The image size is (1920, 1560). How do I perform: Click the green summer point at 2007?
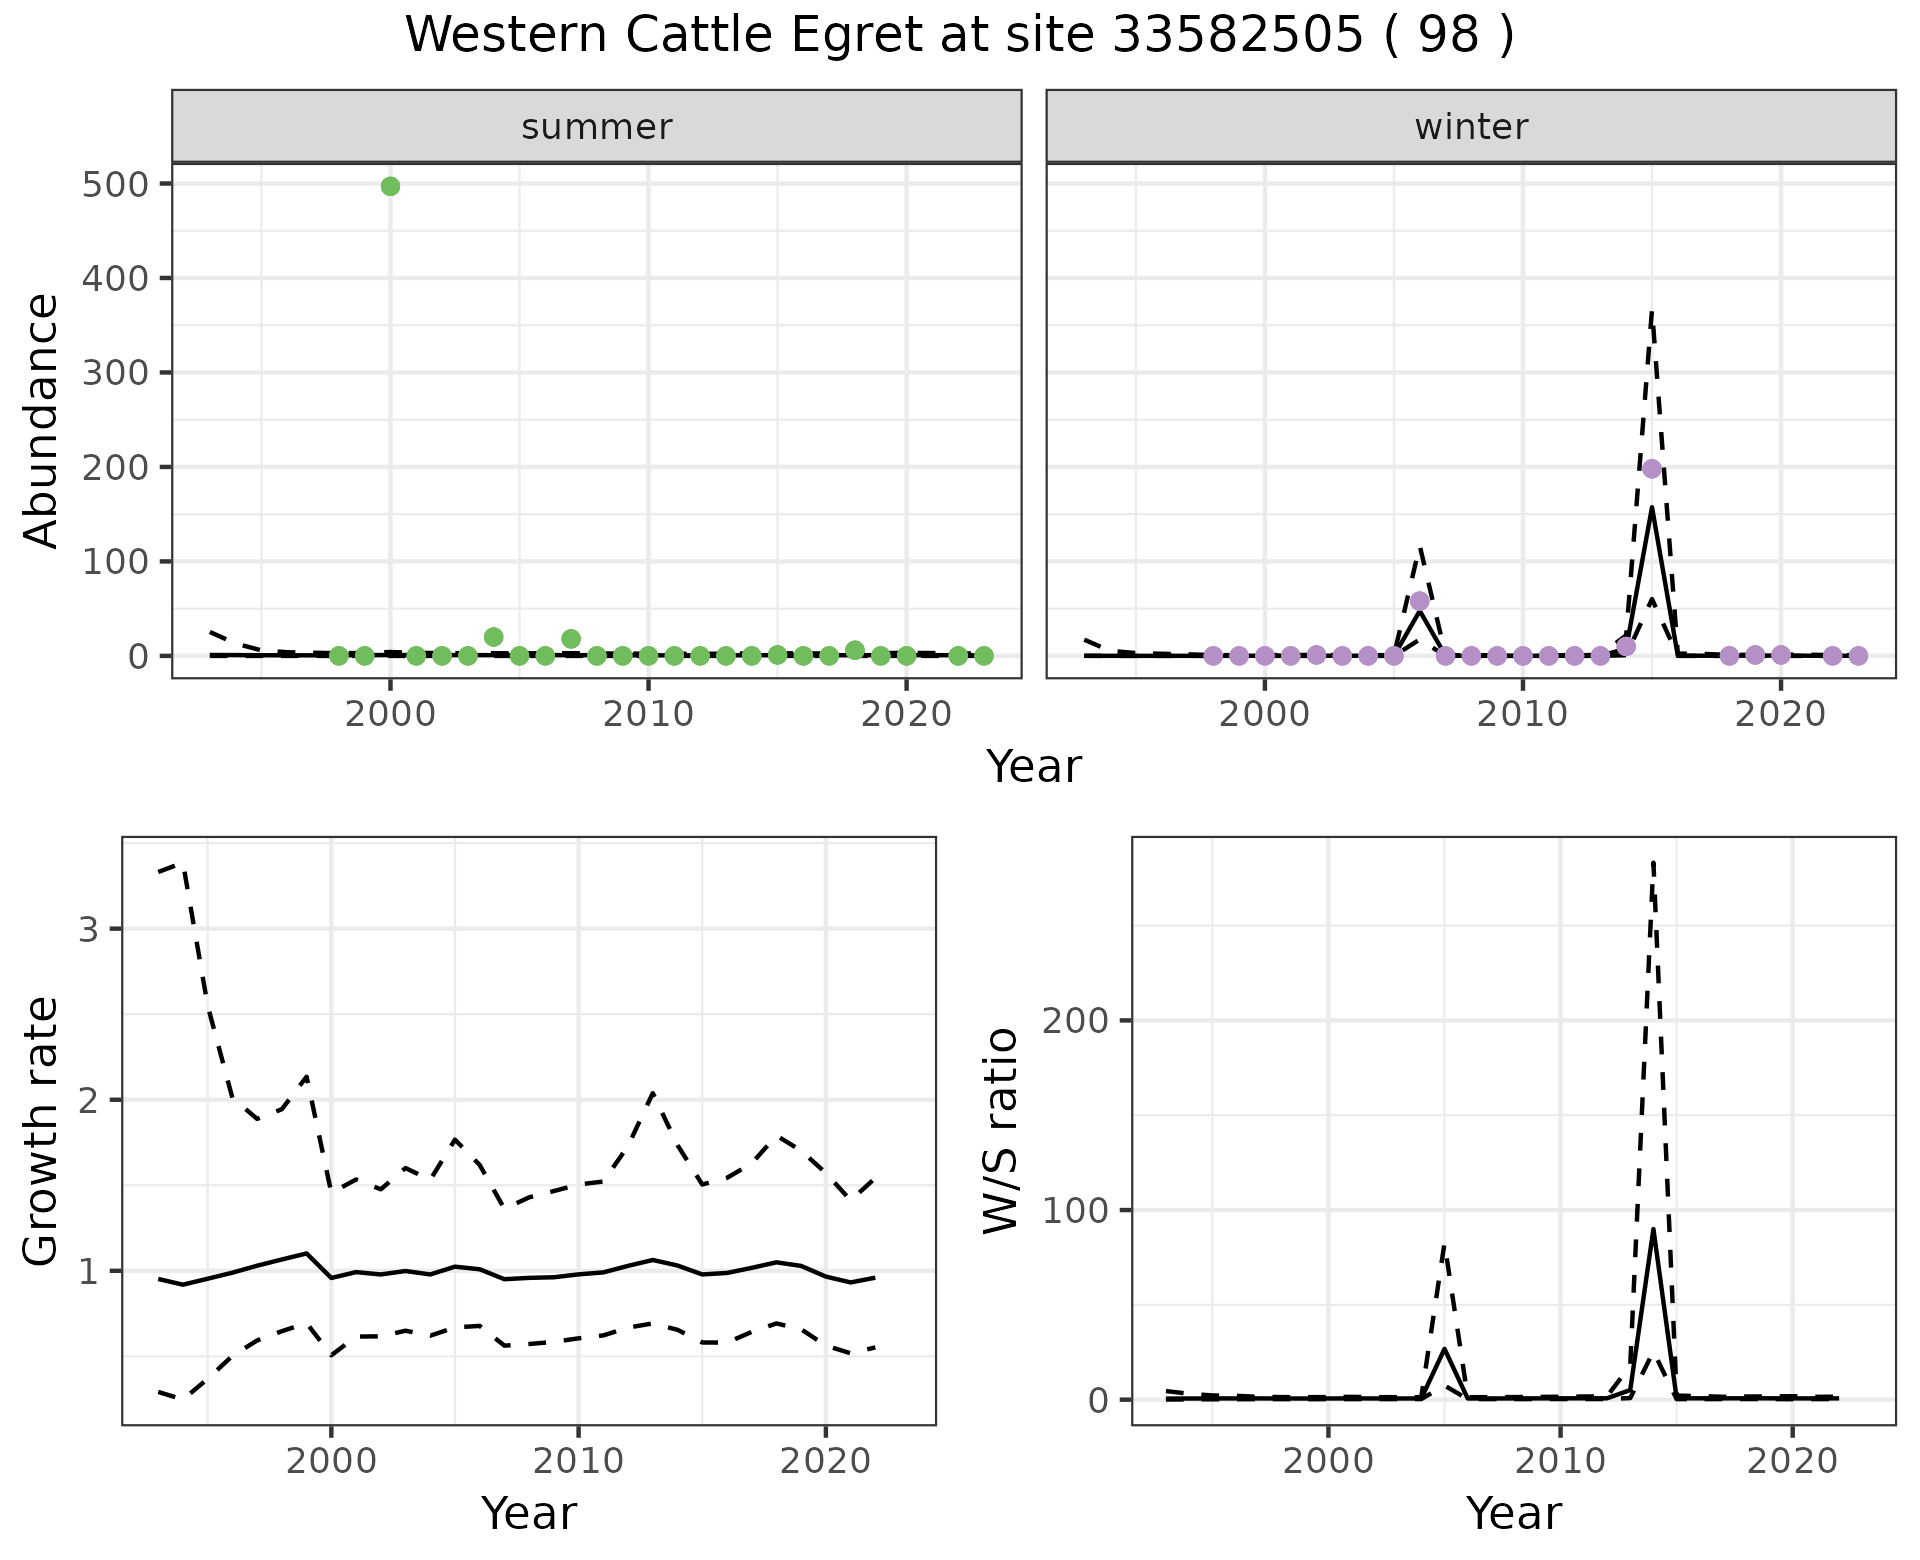pos(571,639)
